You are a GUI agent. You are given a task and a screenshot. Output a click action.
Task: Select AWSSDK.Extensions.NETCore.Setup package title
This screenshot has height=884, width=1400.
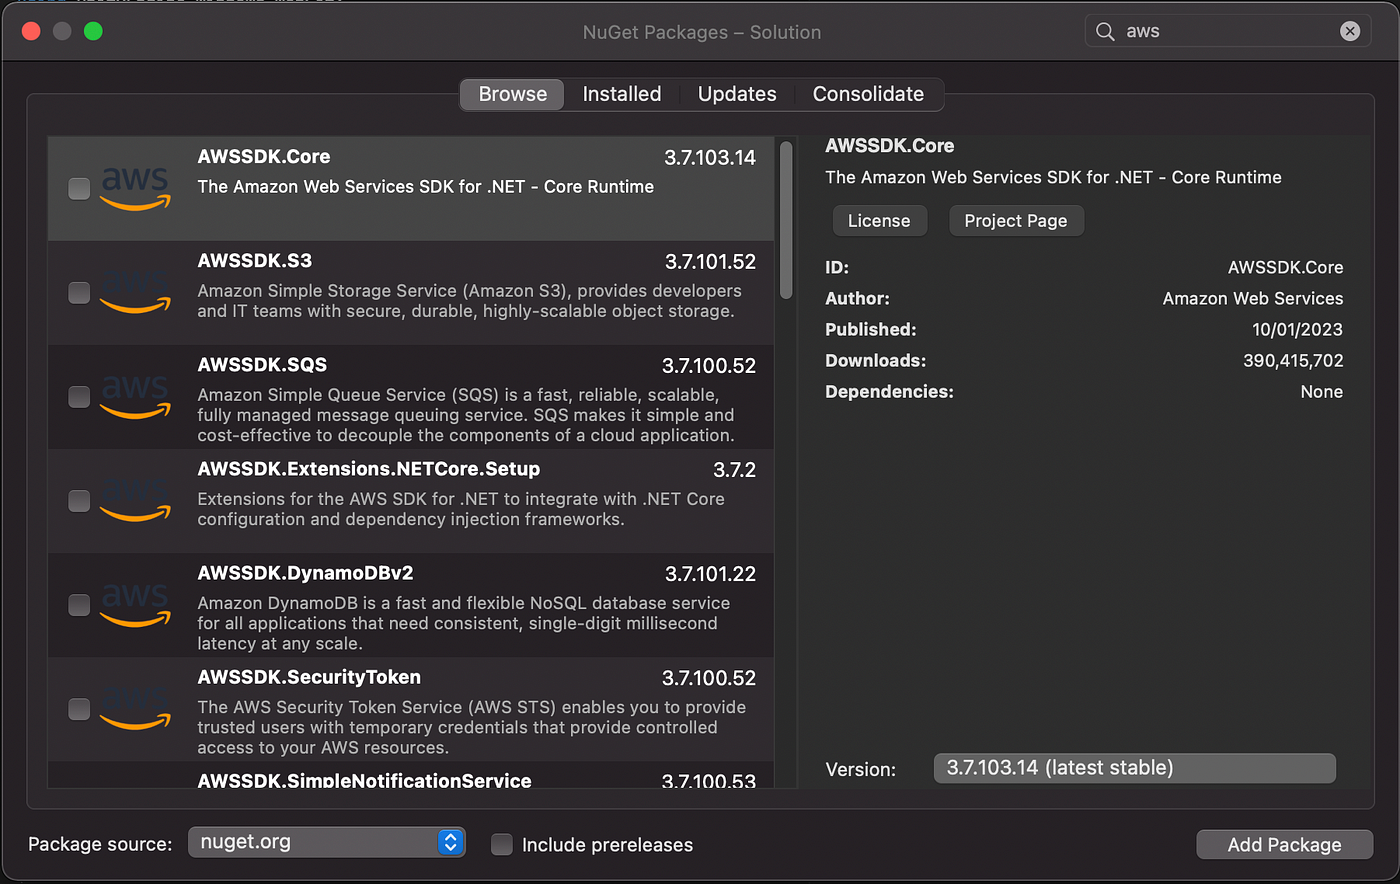[369, 469]
